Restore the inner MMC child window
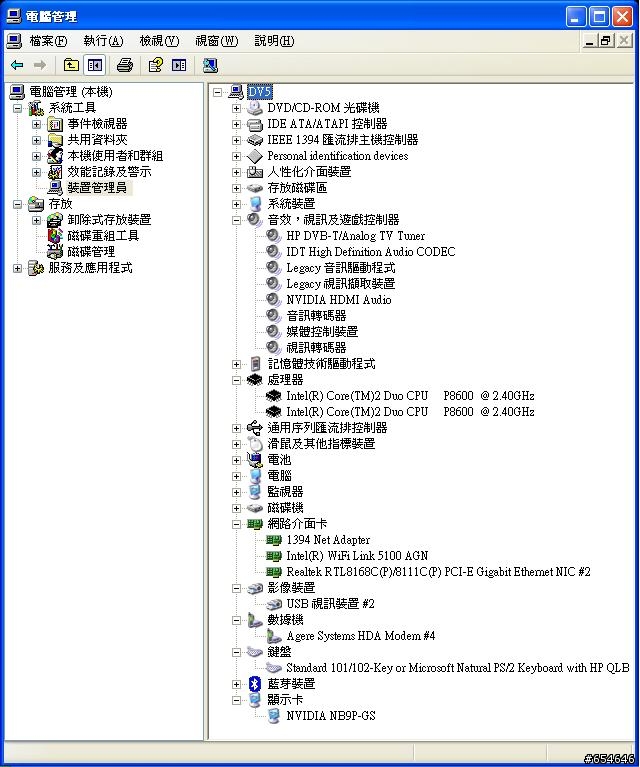 pos(607,40)
